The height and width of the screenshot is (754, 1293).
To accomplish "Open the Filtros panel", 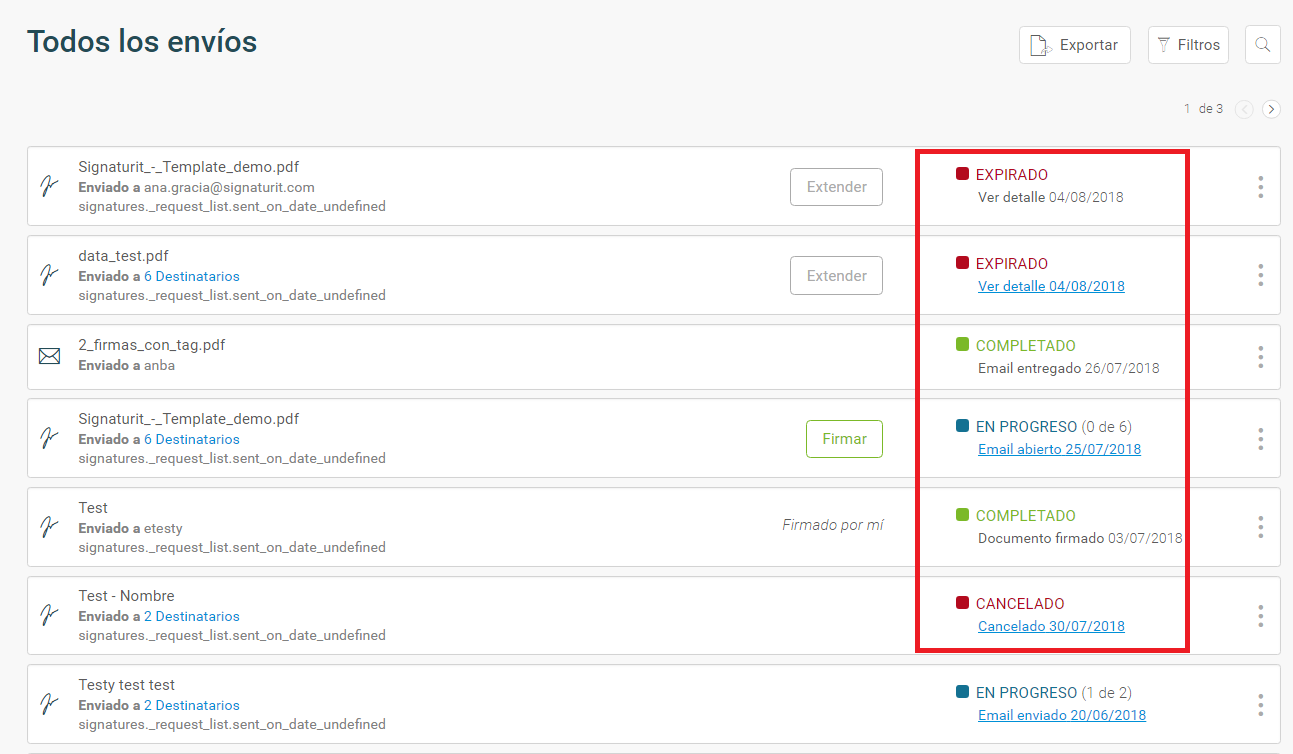I will [1188, 45].
